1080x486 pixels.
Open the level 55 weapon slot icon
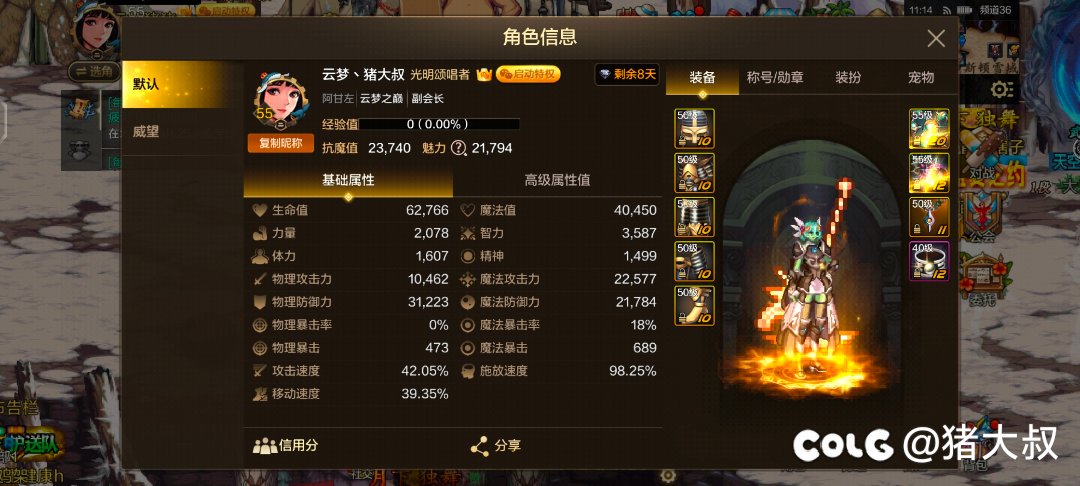point(929,129)
